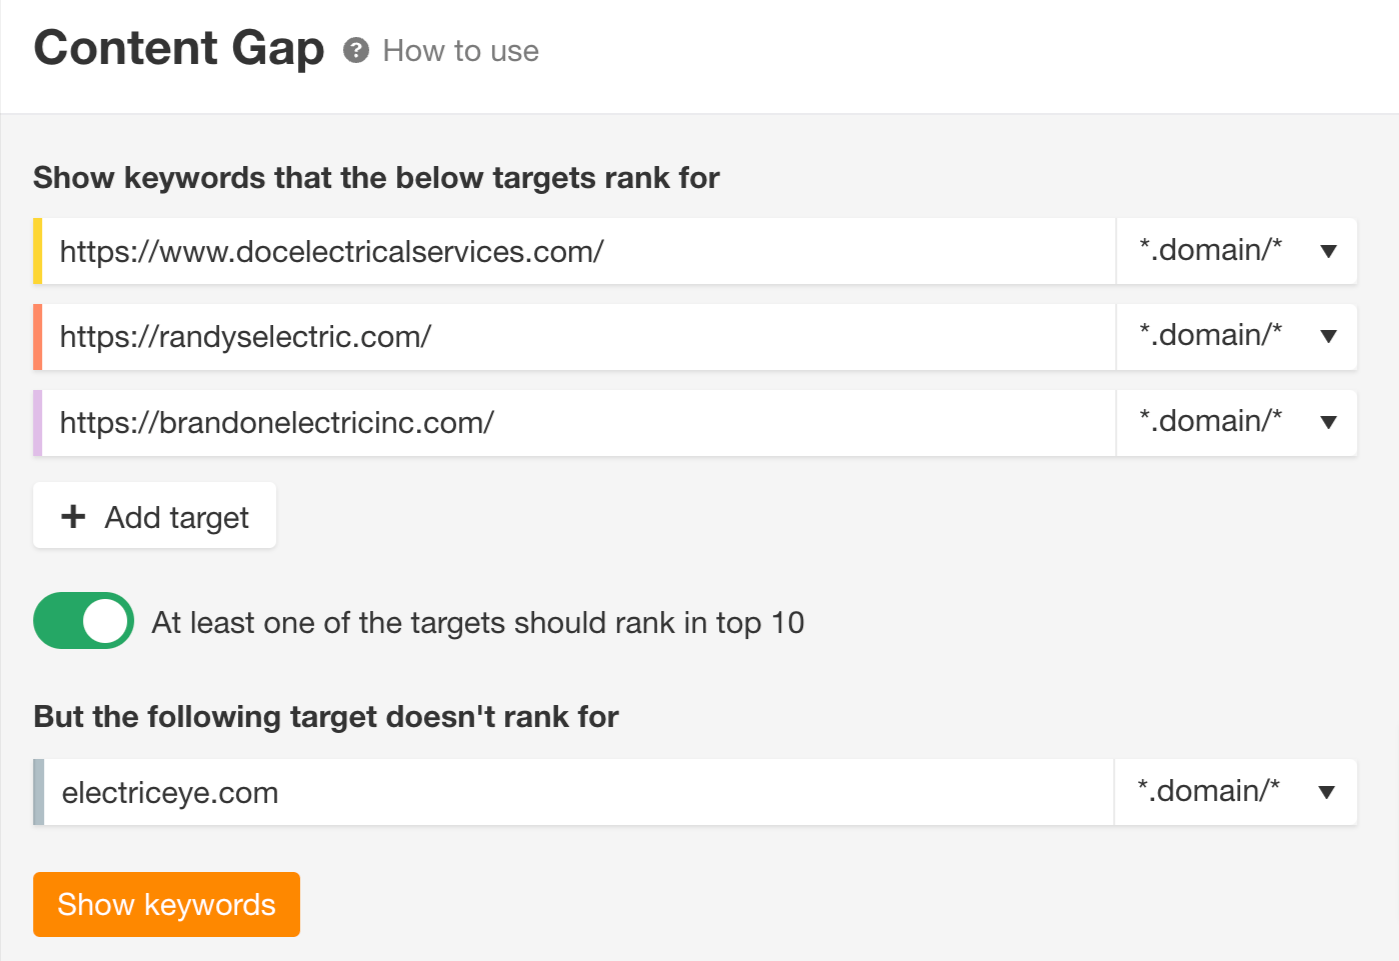Image resolution: width=1399 pixels, height=961 pixels.
Task: Select the 'How to use' link text
Action: pyautogui.click(x=459, y=50)
